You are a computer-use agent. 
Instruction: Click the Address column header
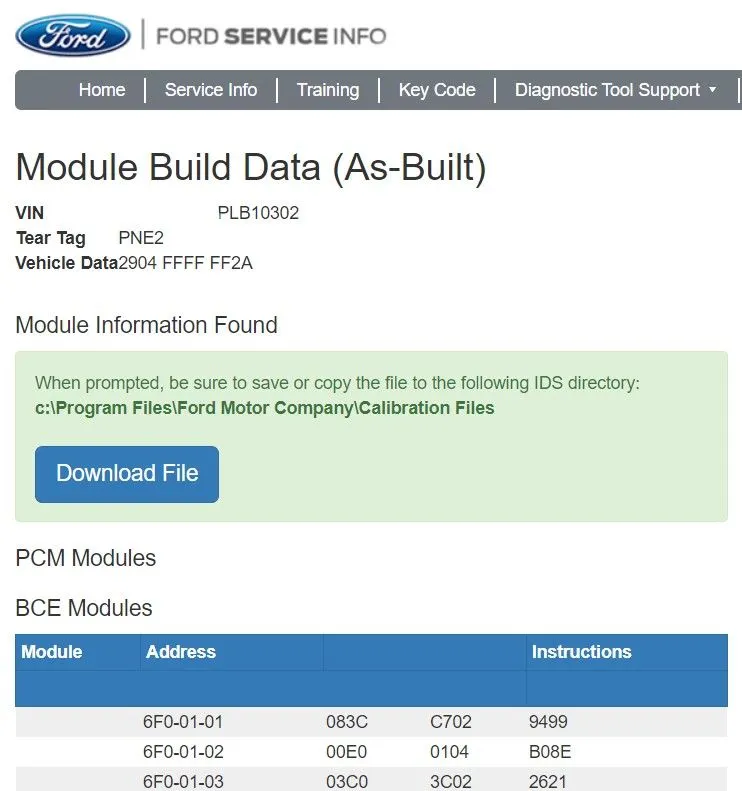(x=181, y=652)
